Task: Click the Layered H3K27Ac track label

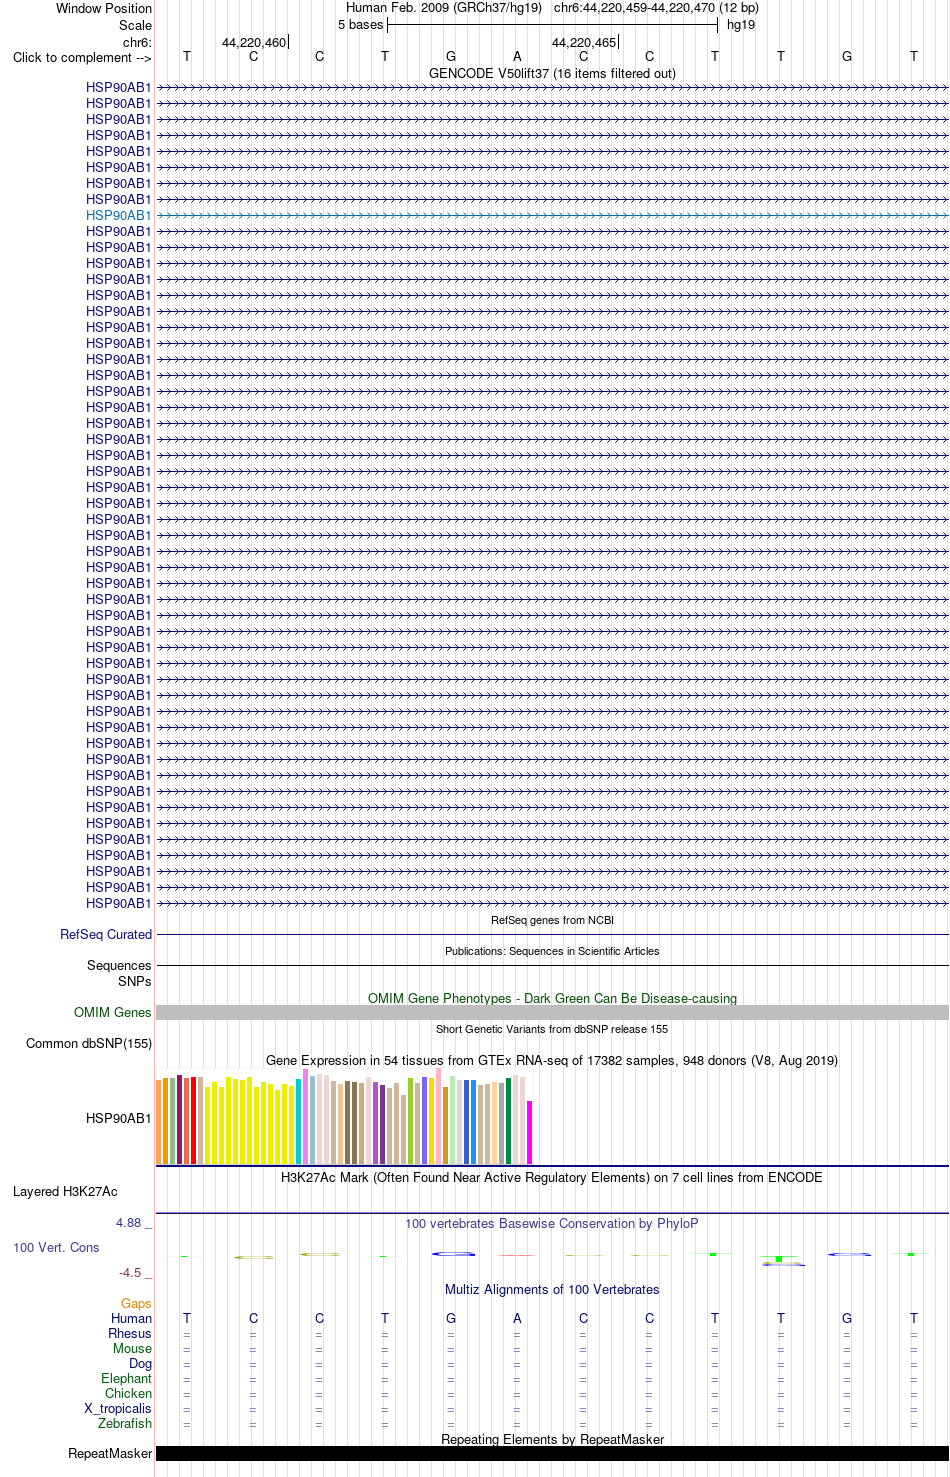Action: pyautogui.click(x=65, y=1191)
